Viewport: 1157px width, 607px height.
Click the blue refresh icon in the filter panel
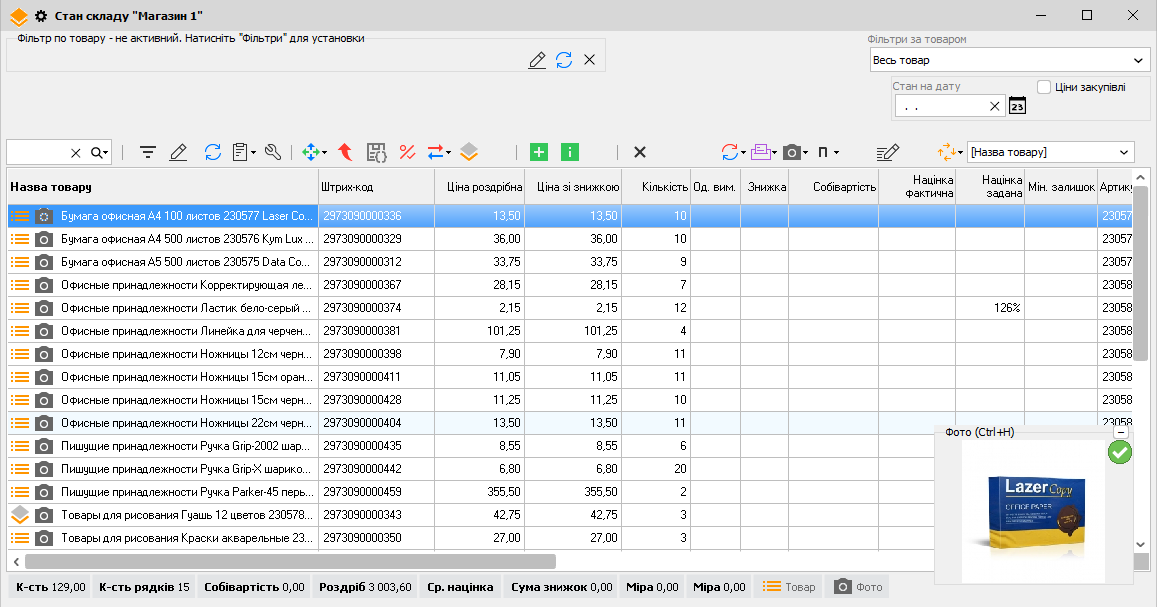(x=564, y=60)
